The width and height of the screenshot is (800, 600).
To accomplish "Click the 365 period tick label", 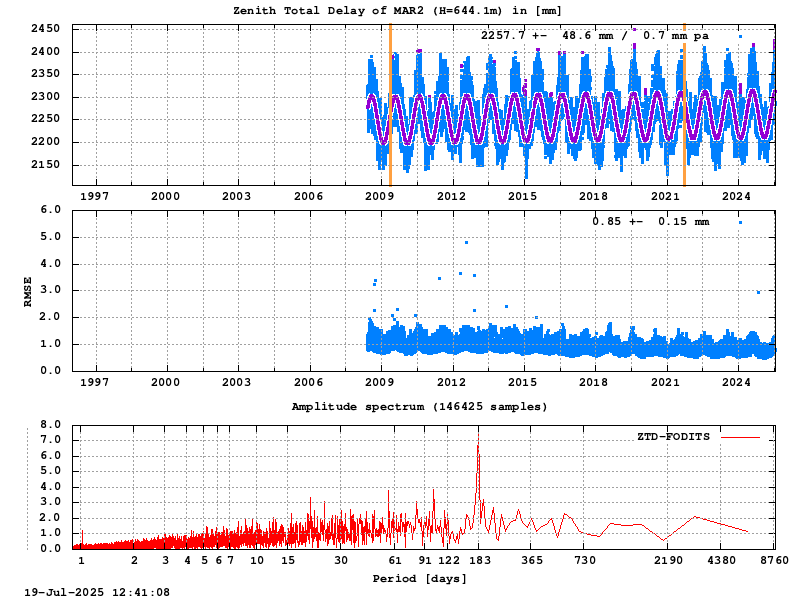I will click(x=533, y=560).
